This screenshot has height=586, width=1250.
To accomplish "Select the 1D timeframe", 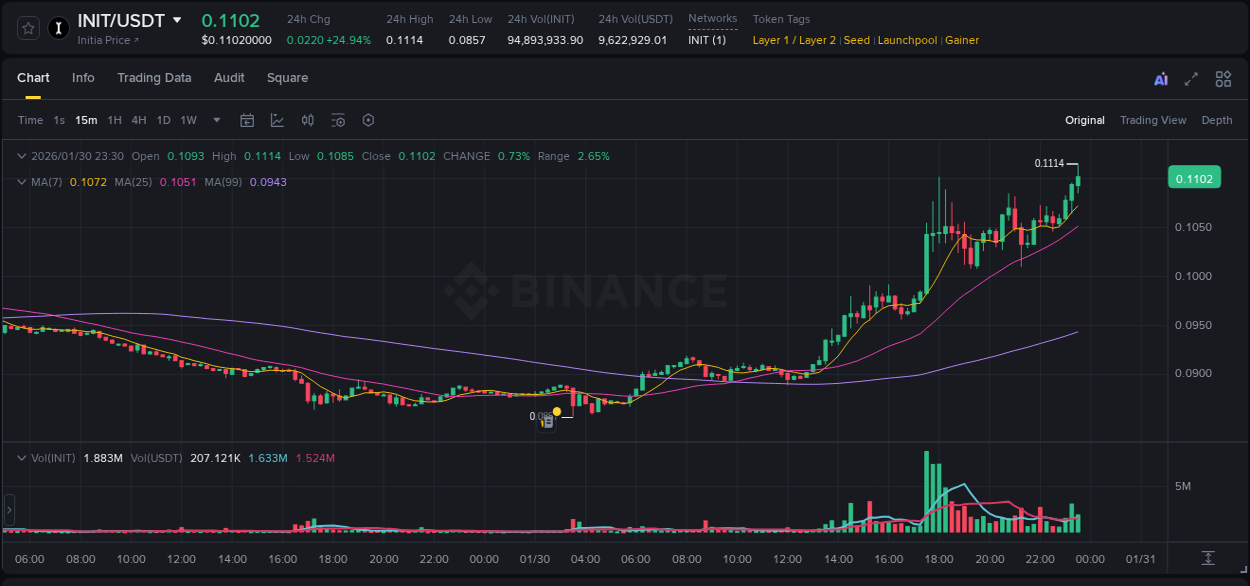I will 163,120.
